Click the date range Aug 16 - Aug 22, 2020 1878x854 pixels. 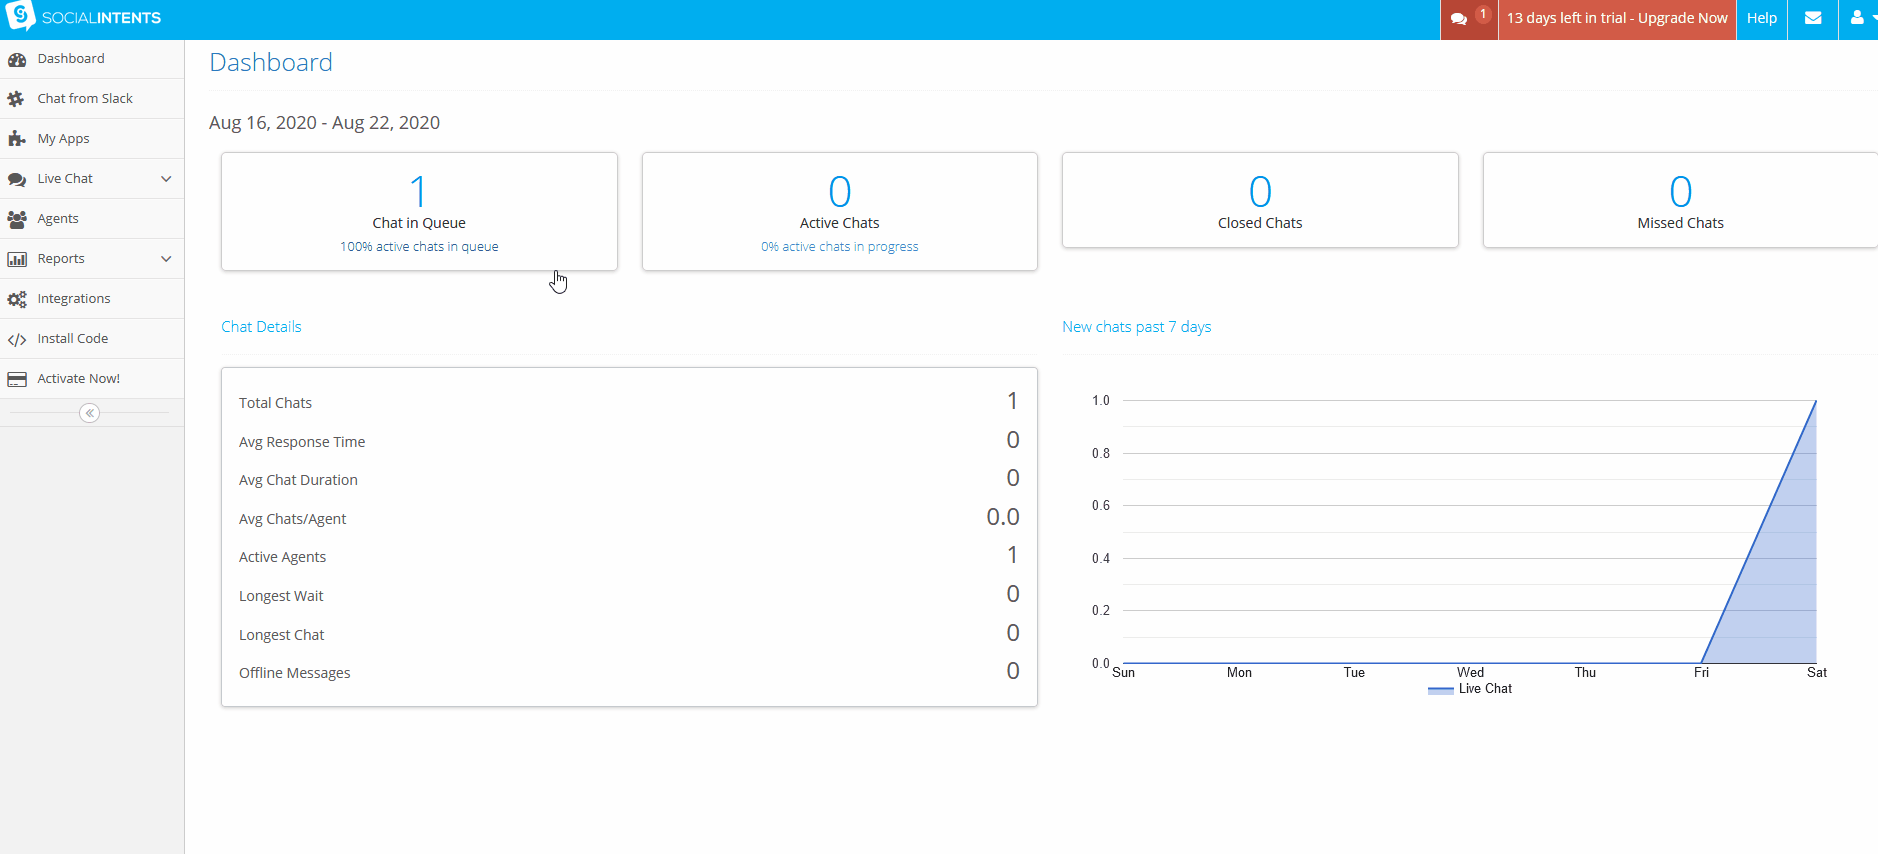(x=324, y=123)
